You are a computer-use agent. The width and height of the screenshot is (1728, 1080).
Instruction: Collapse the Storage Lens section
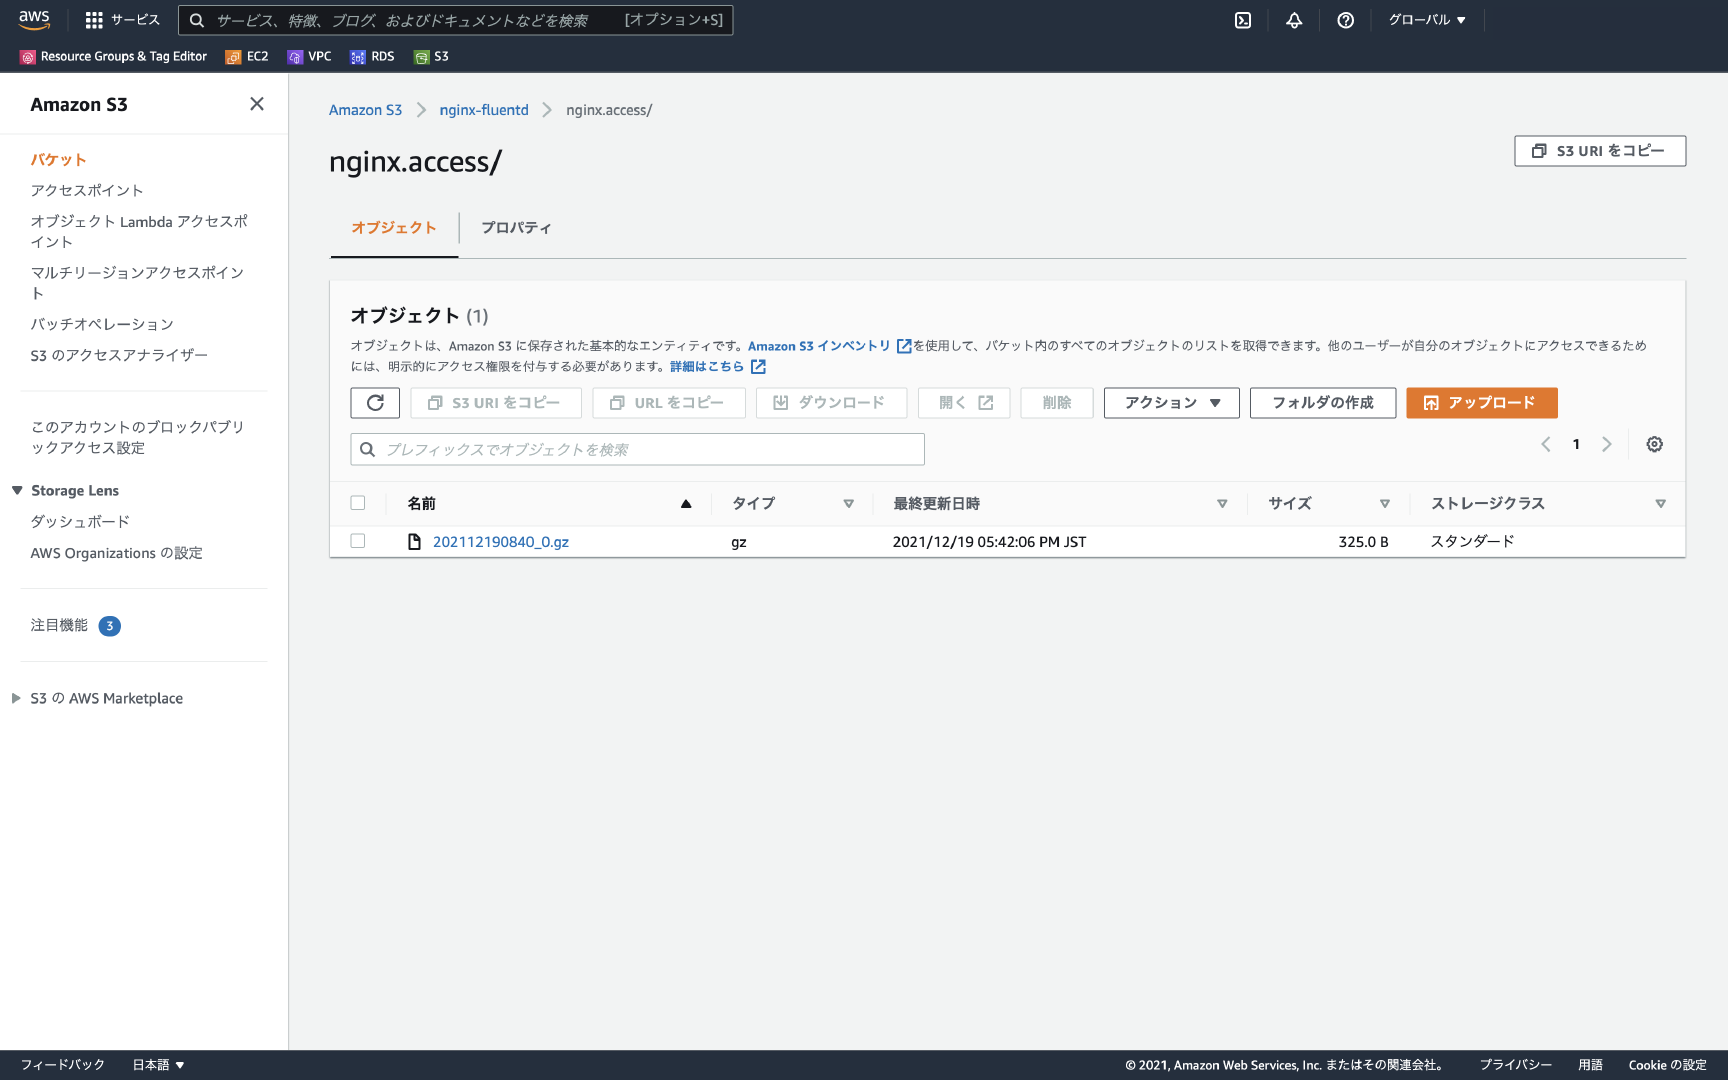coord(17,490)
